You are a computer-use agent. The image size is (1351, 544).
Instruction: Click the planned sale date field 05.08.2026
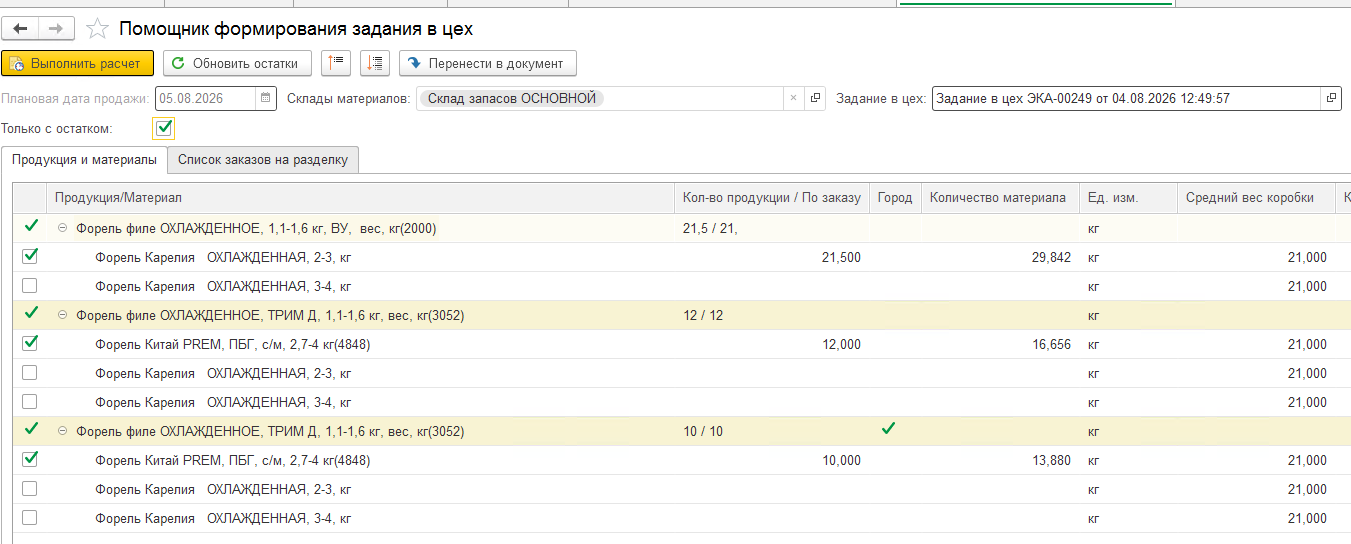click(206, 98)
